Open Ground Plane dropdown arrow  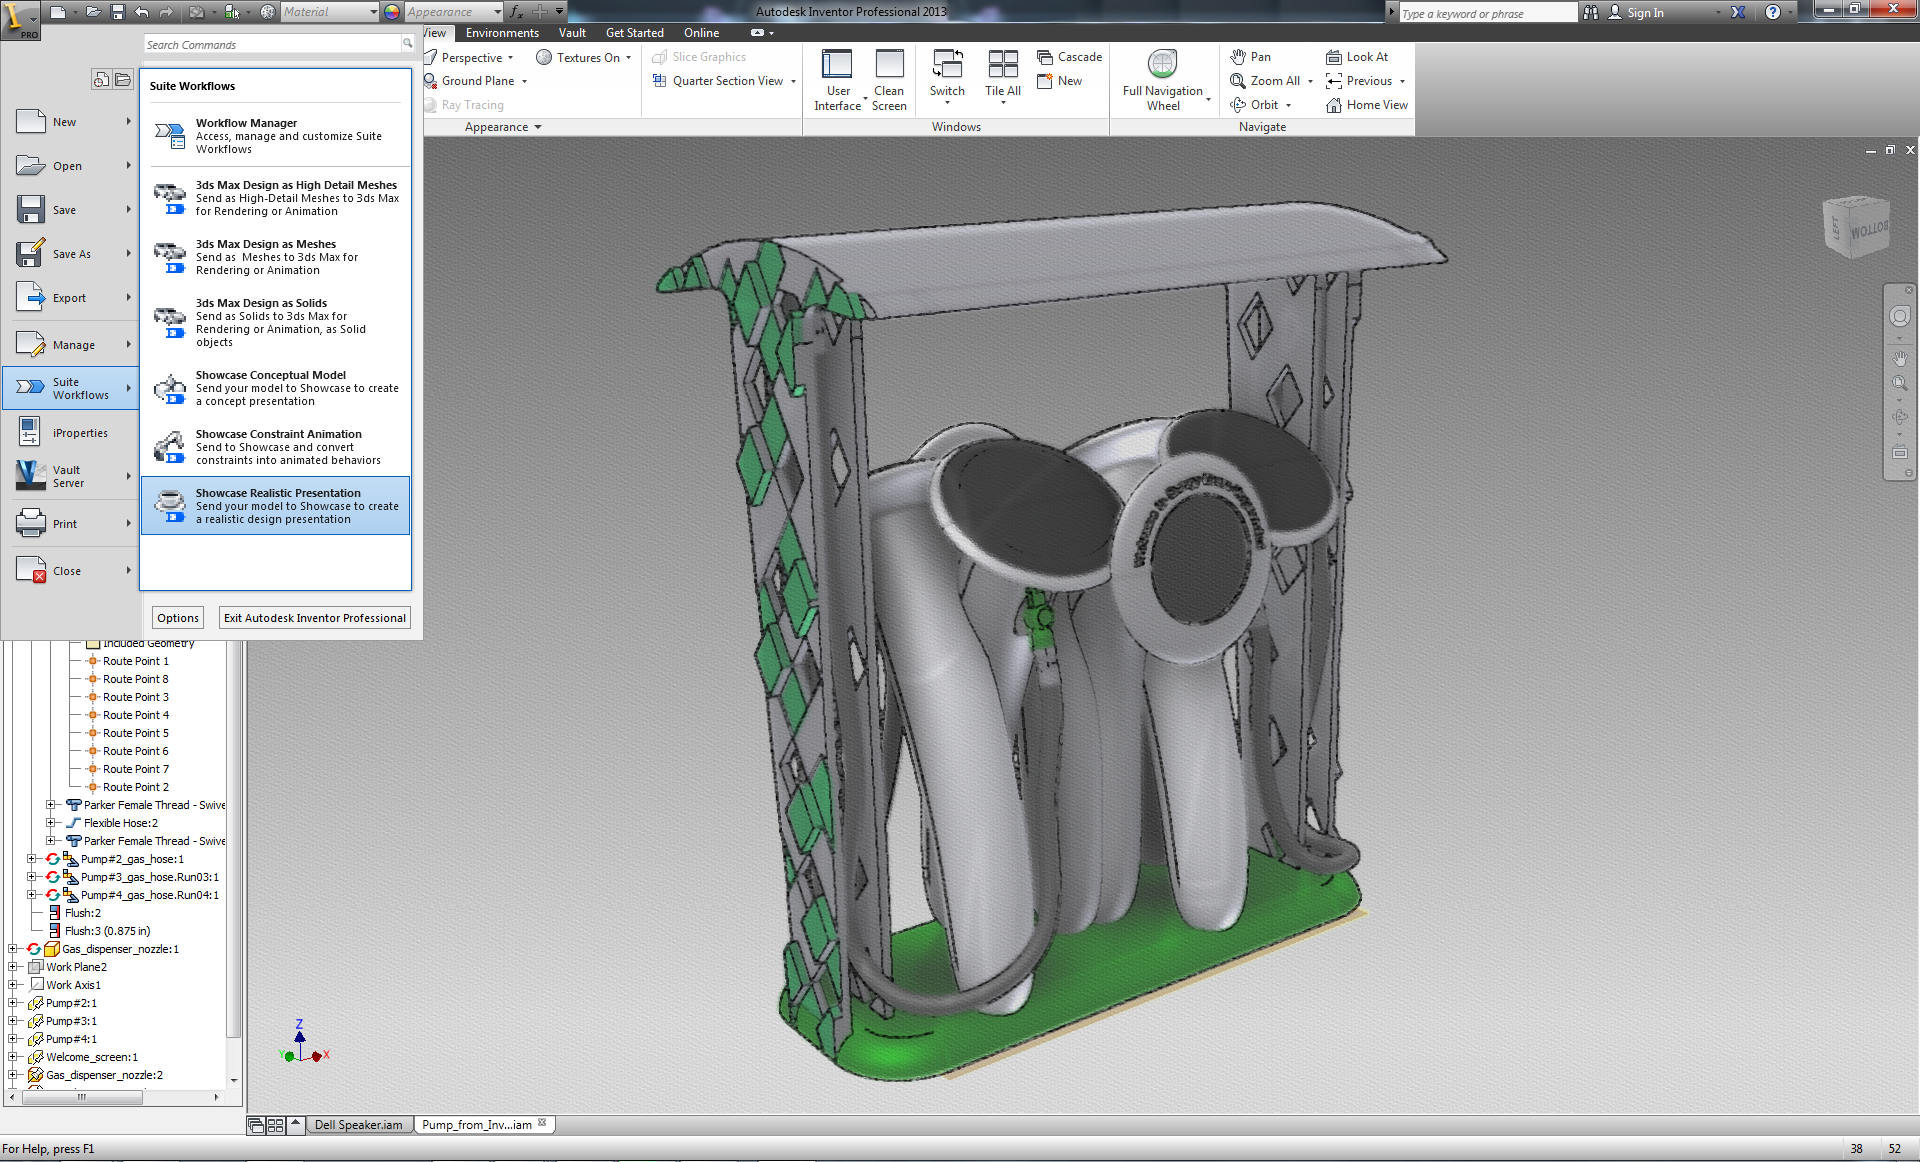[524, 81]
